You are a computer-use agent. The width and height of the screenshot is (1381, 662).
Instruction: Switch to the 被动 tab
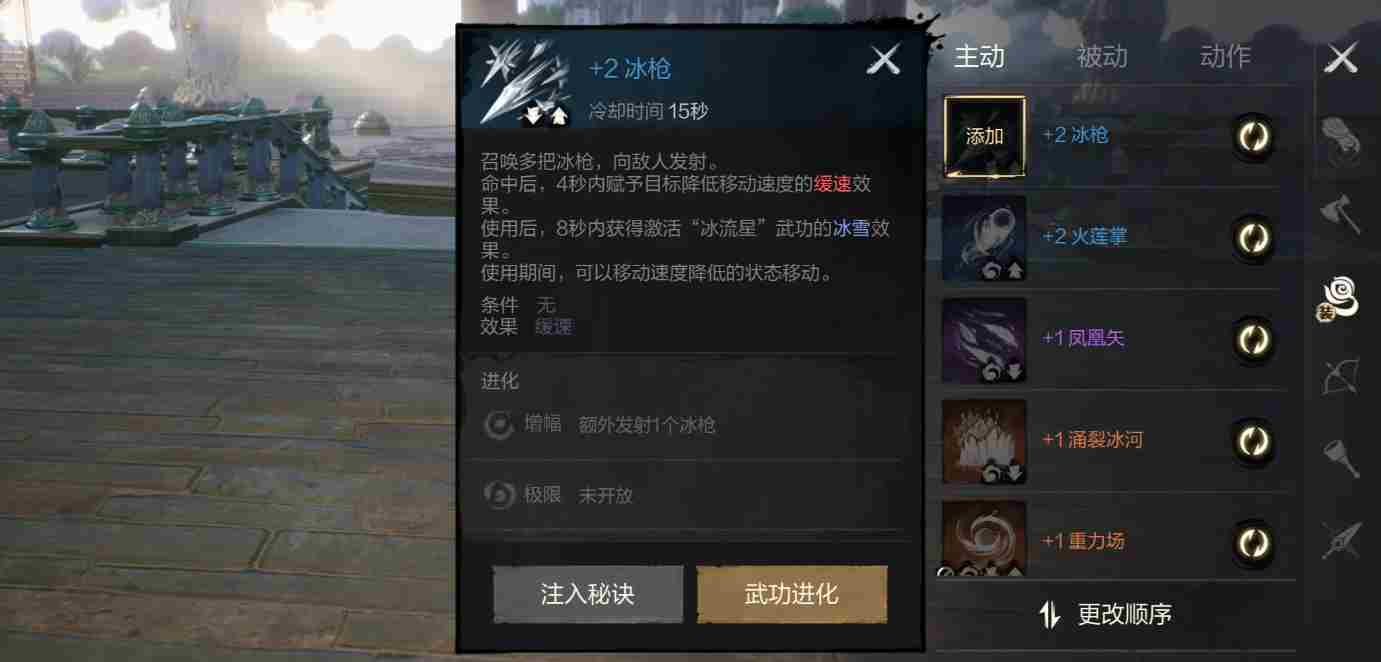coord(1102,57)
